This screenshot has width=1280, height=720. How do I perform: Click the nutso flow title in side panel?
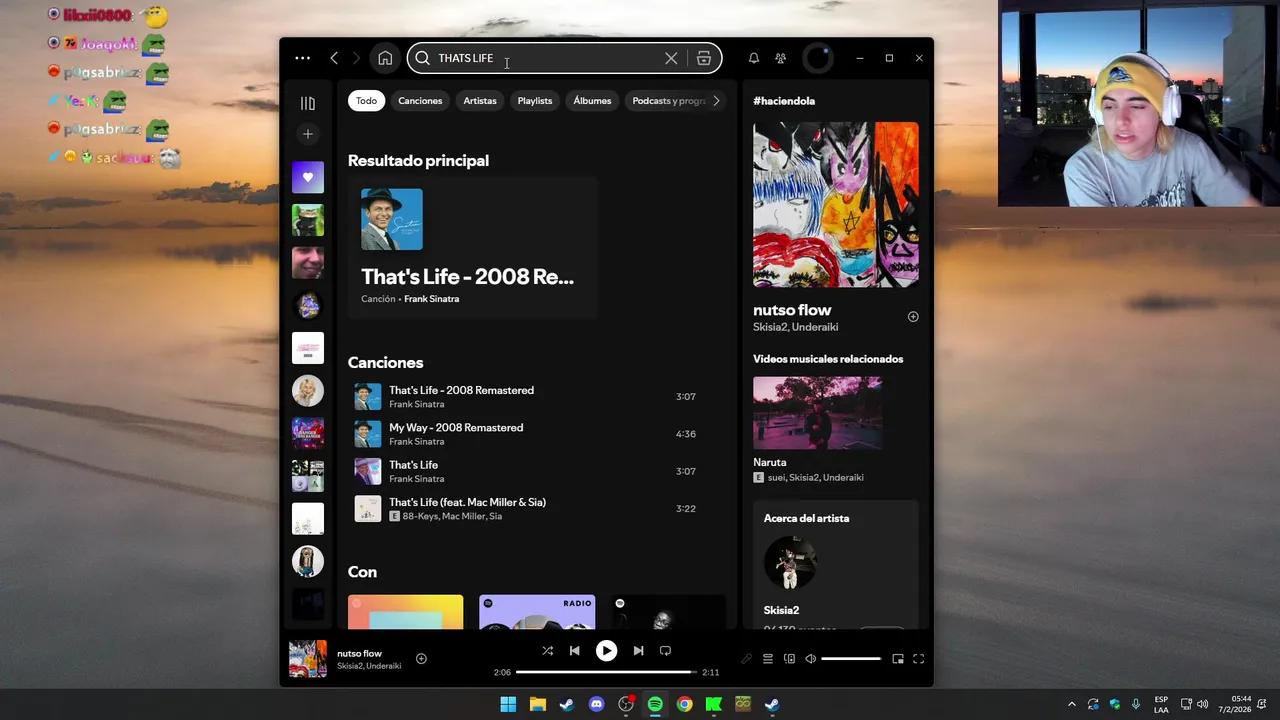(x=792, y=310)
